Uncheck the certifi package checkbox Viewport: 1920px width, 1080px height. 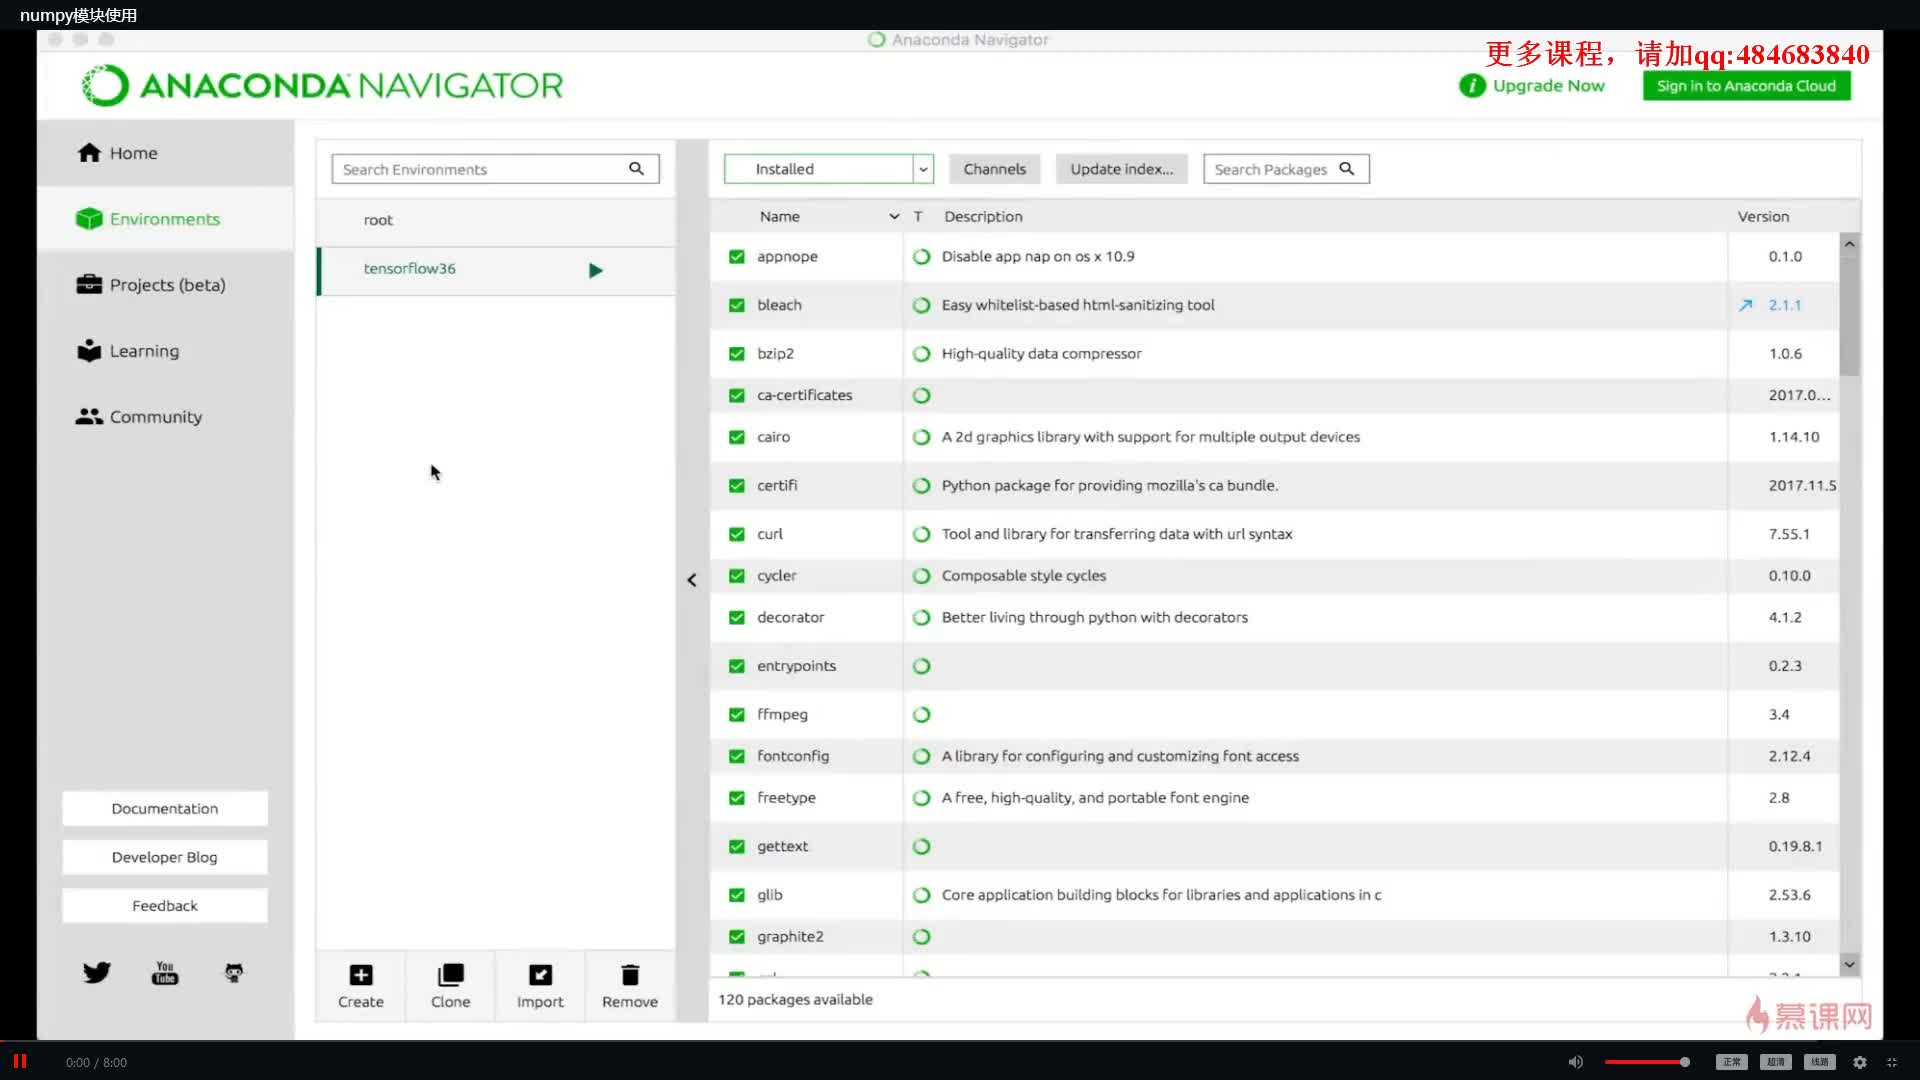click(x=737, y=486)
